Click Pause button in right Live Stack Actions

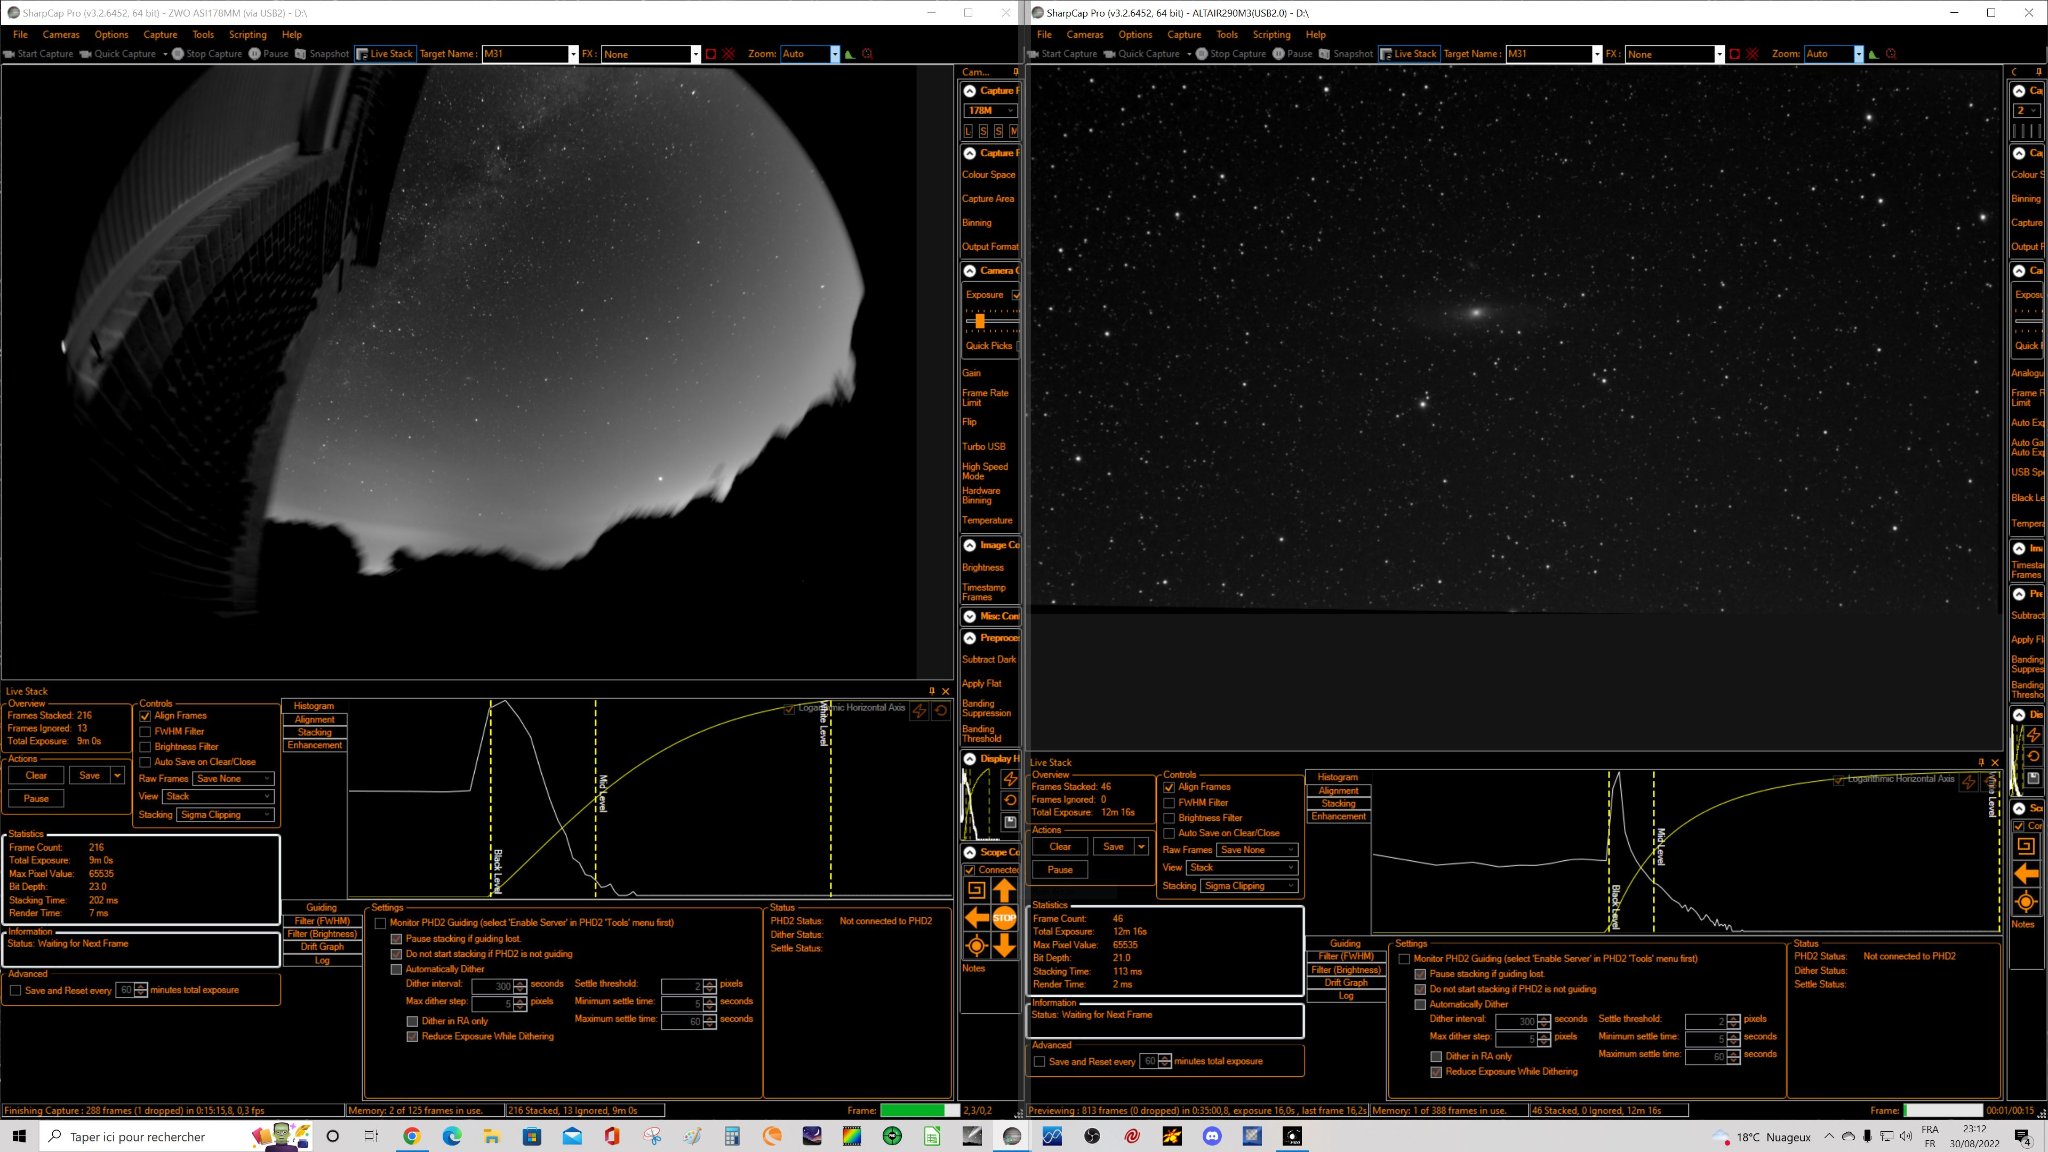click(1060, 870)
